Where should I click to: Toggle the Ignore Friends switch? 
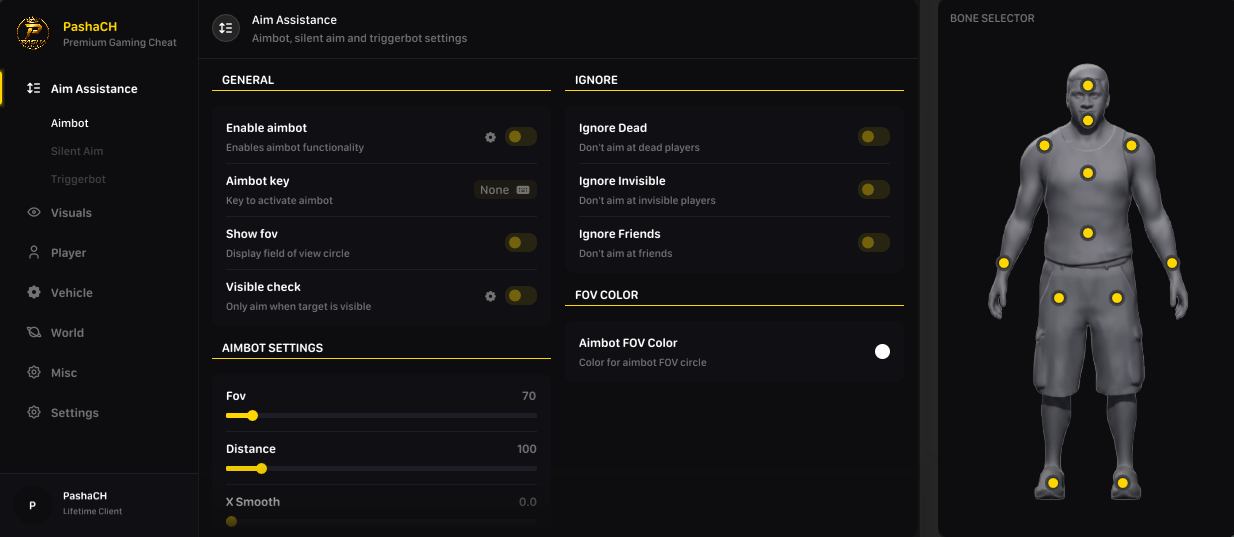[x=874, y=243]
